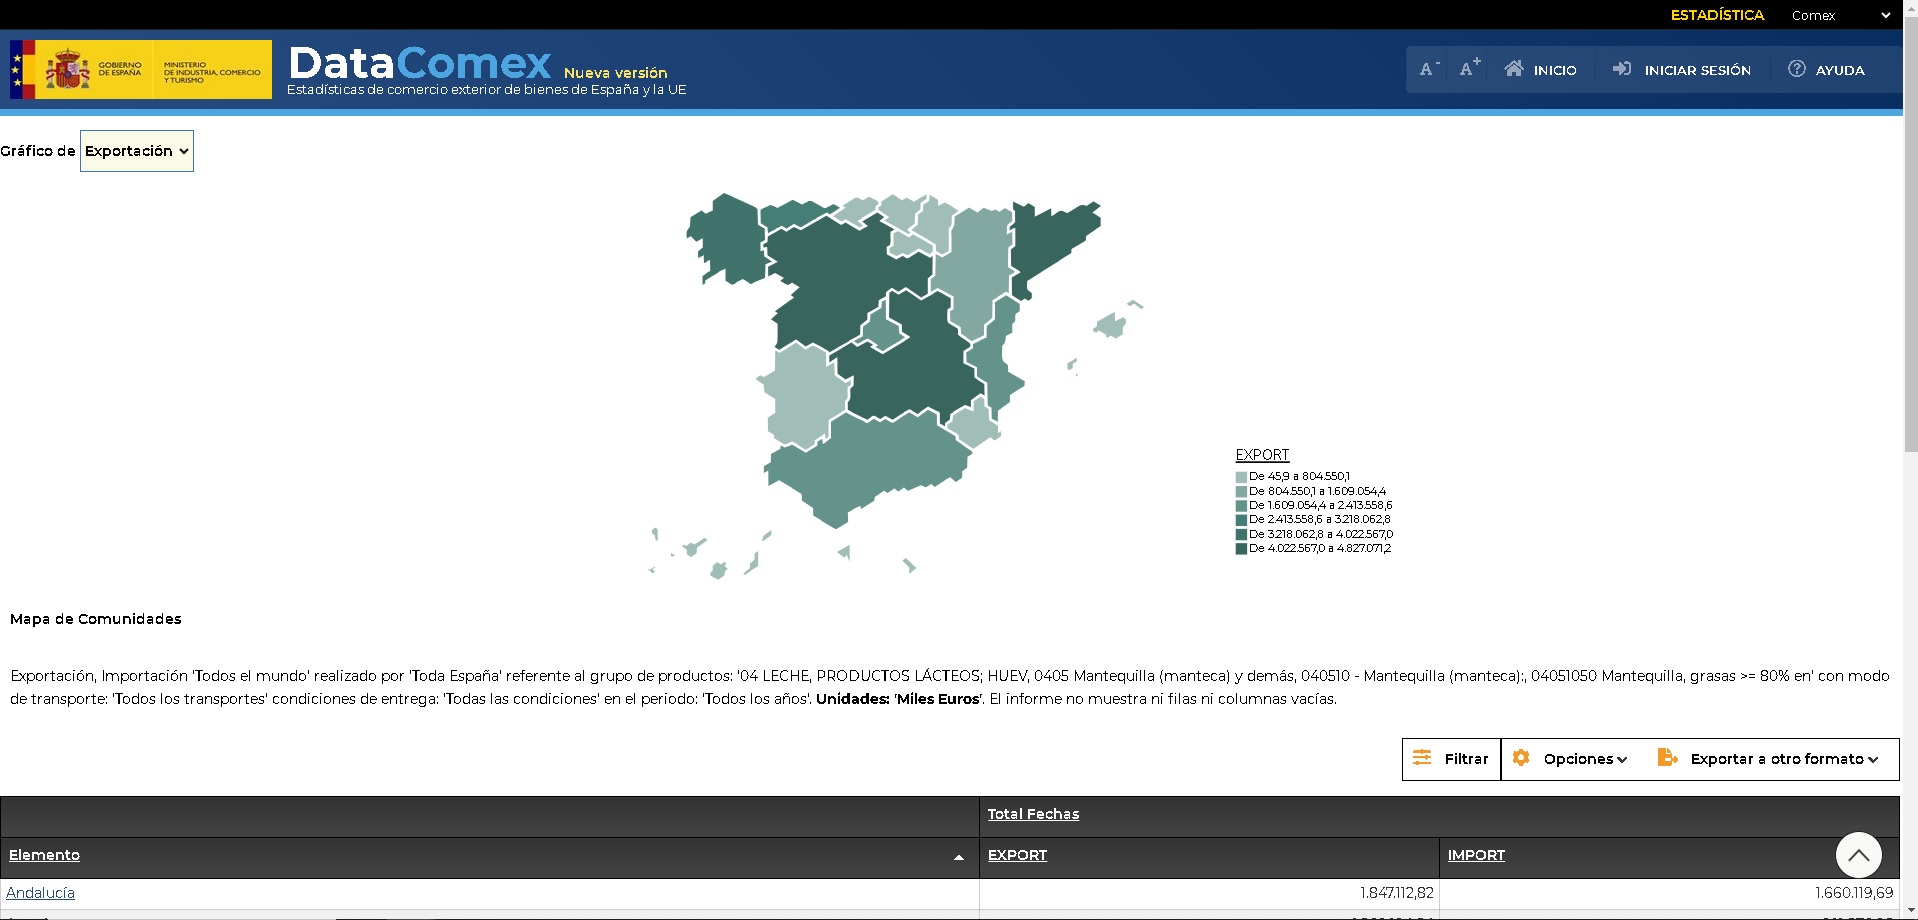Click the Opciones gear icon
Viewport: 1918px width, 920px height.
tap(1522, 758)
